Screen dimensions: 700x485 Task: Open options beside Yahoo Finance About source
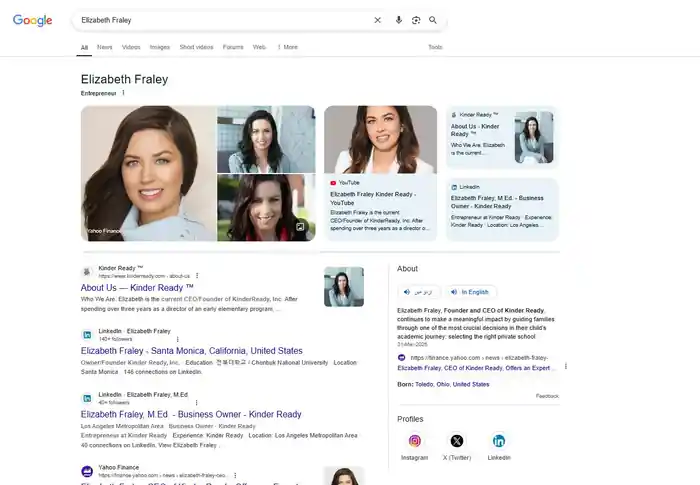[566, 366]
